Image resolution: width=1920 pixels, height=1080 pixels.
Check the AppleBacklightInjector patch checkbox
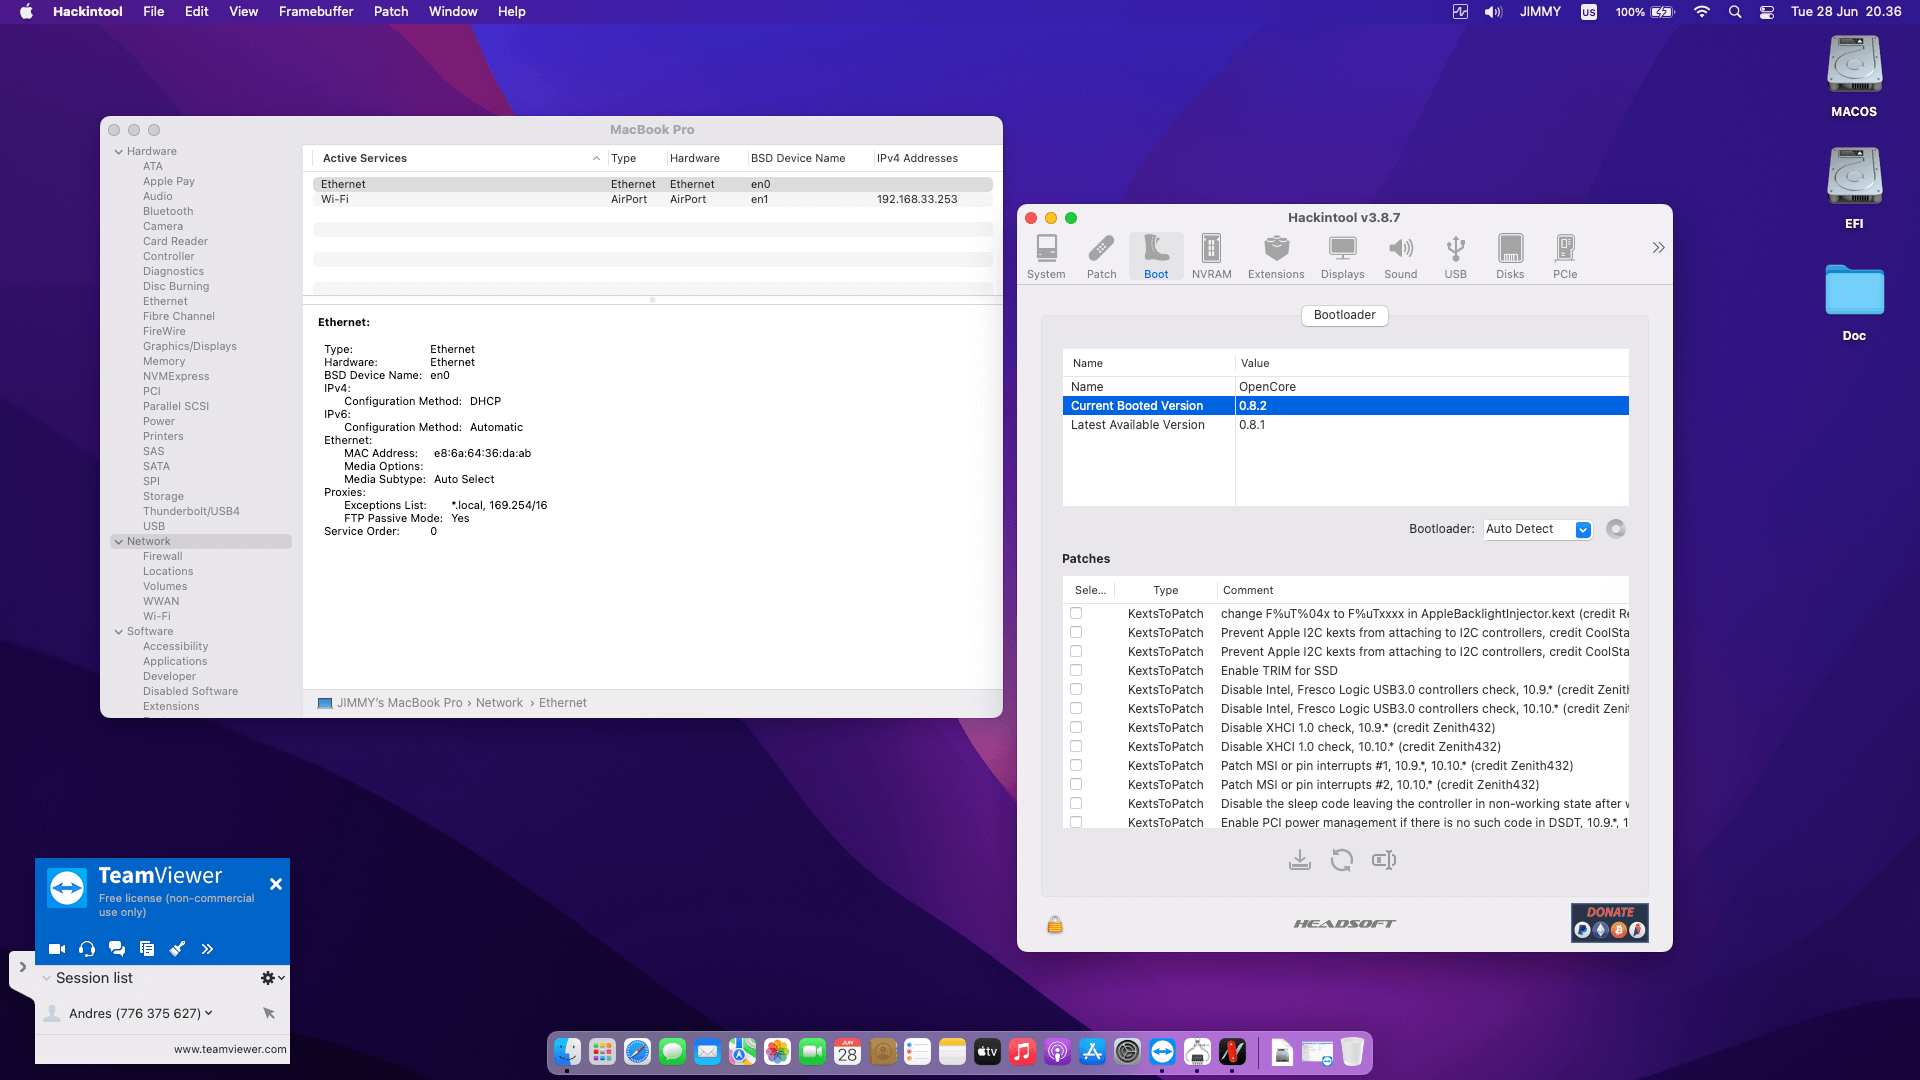1076,613
